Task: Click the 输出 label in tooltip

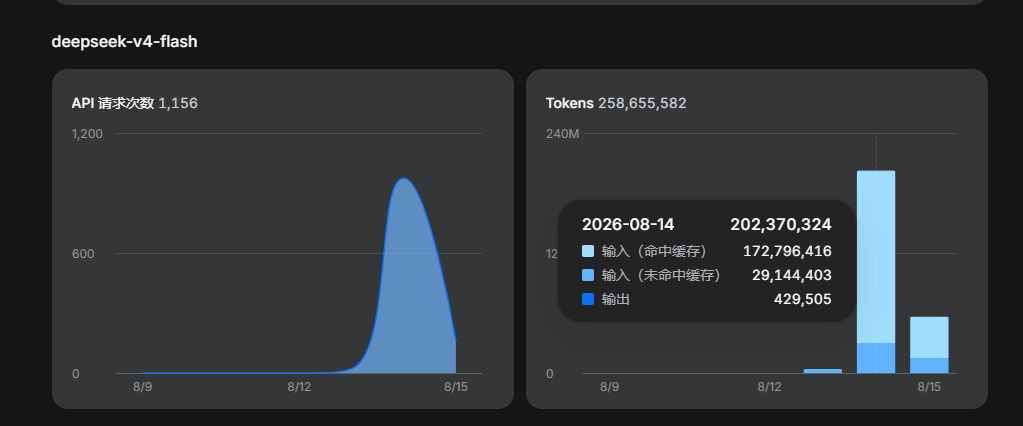Action: pyautogui.click(x=615, y=299)
